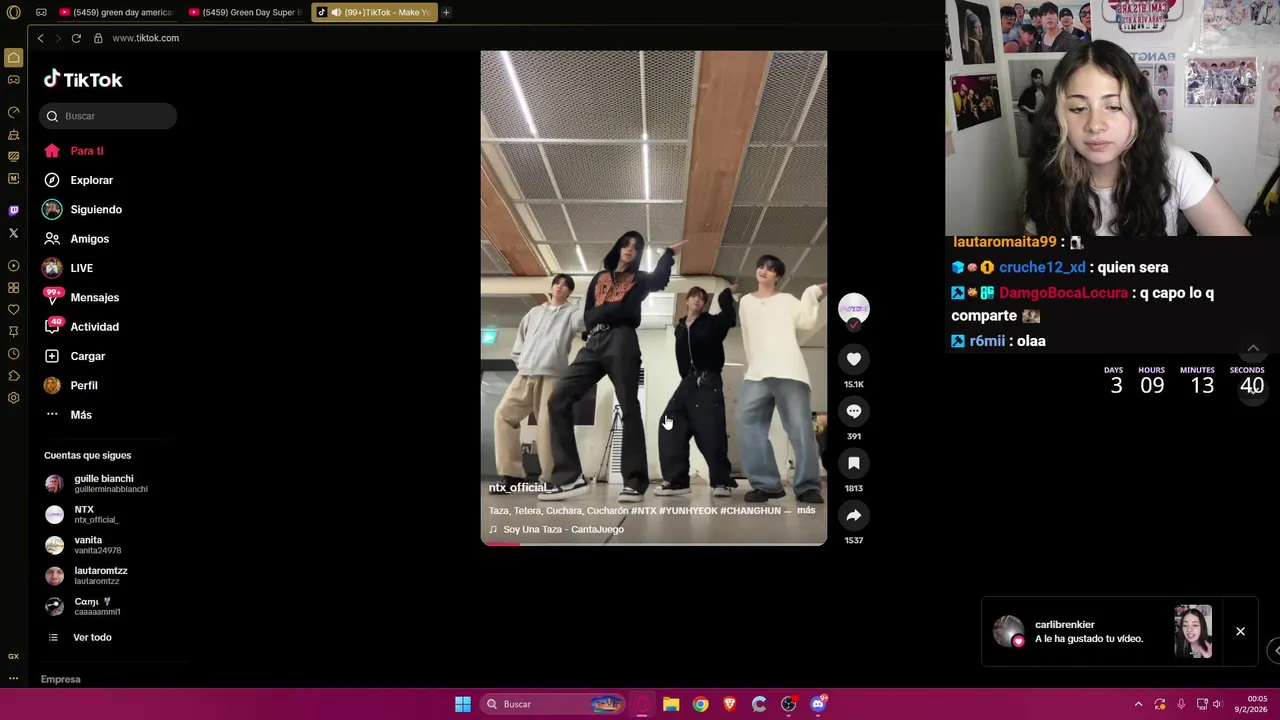
Task: Open History clock in Opera sidebar
Action: tap(13, 354)
